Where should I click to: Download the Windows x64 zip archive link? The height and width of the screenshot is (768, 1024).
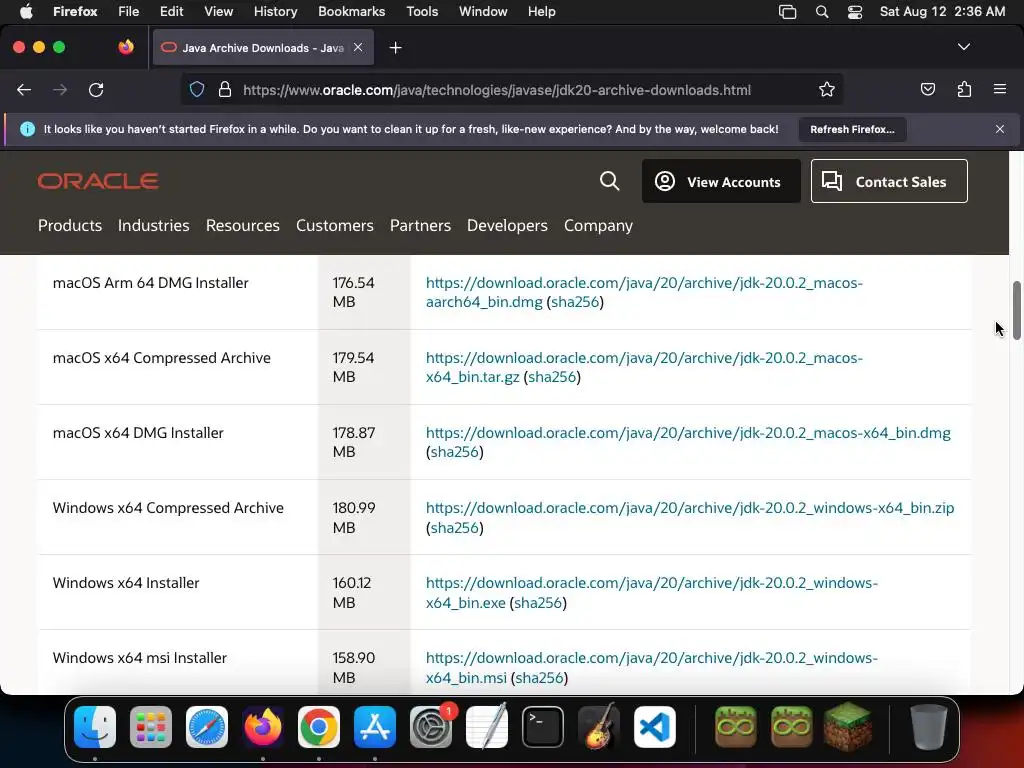[x=690, y=507]
